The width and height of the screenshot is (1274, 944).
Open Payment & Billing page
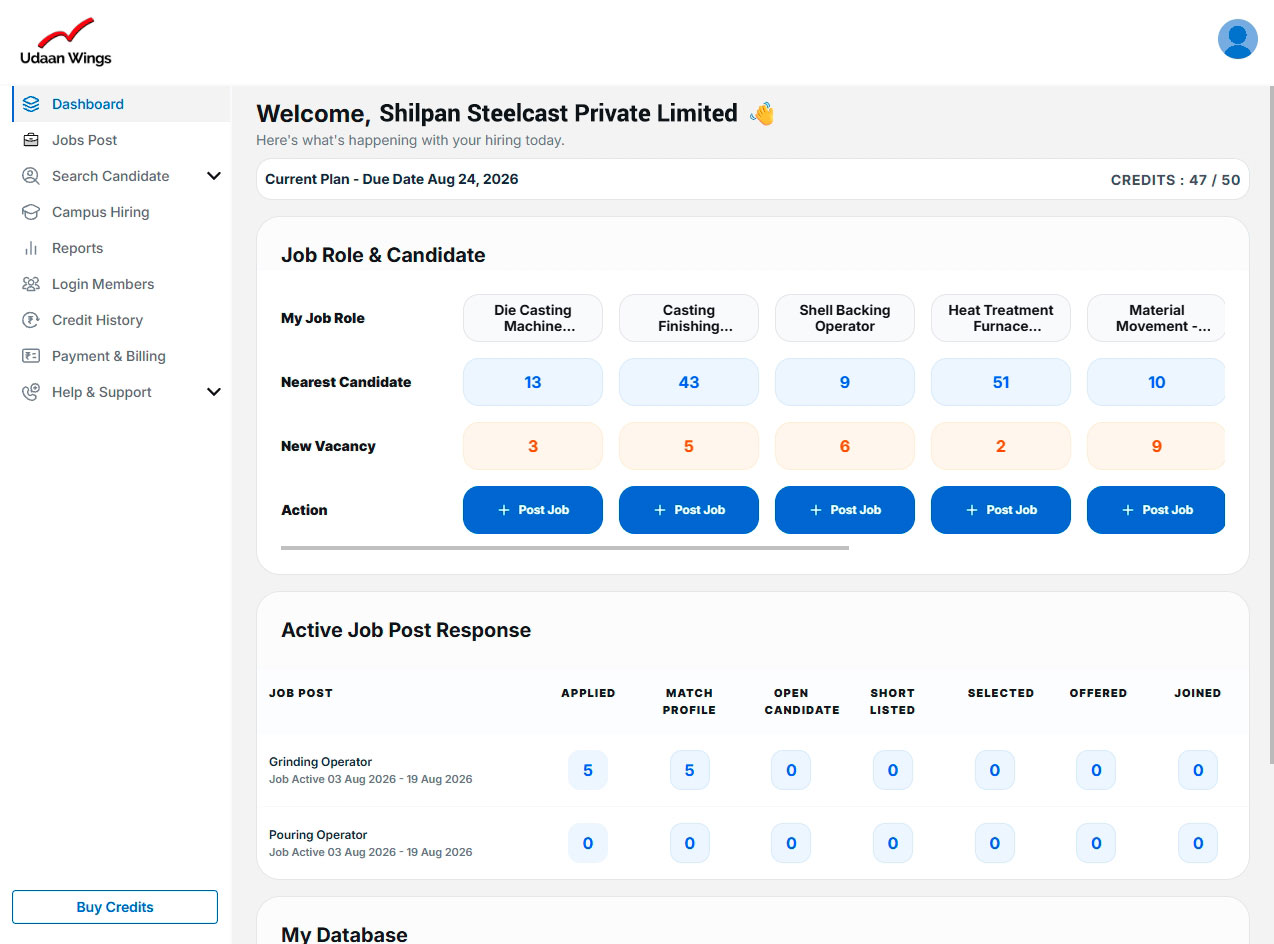coord(121,356)
